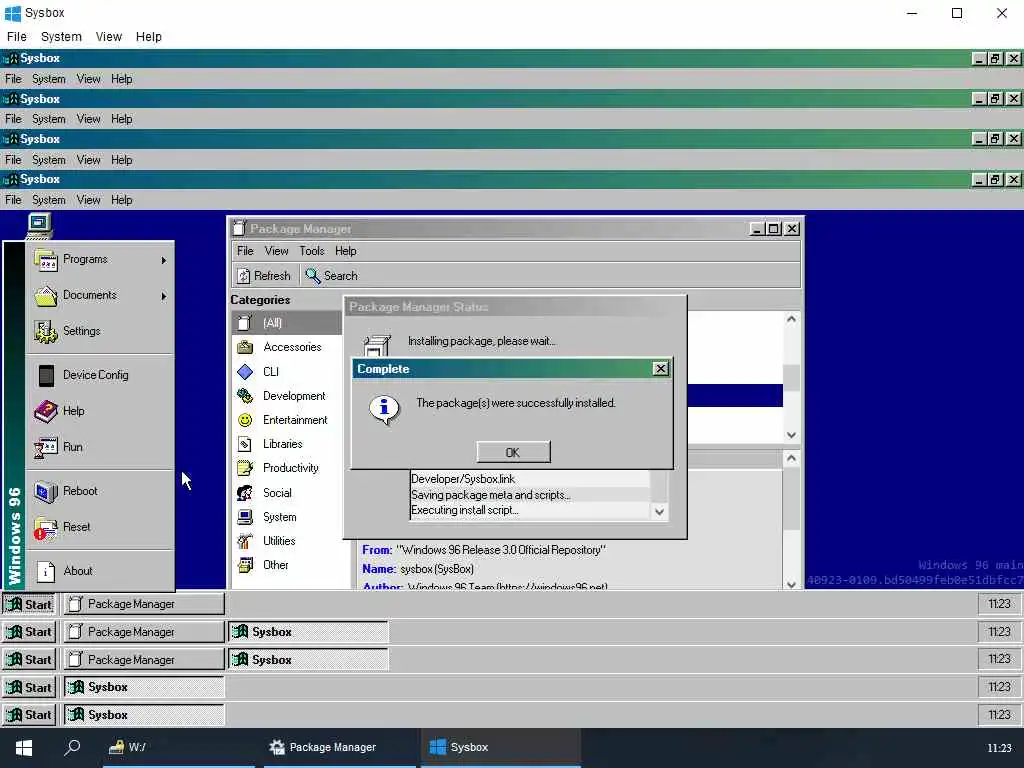Image resolution: width=1024 pixels, height=768 pixels.
Task: Select the Social category icon
Action: 245,493
